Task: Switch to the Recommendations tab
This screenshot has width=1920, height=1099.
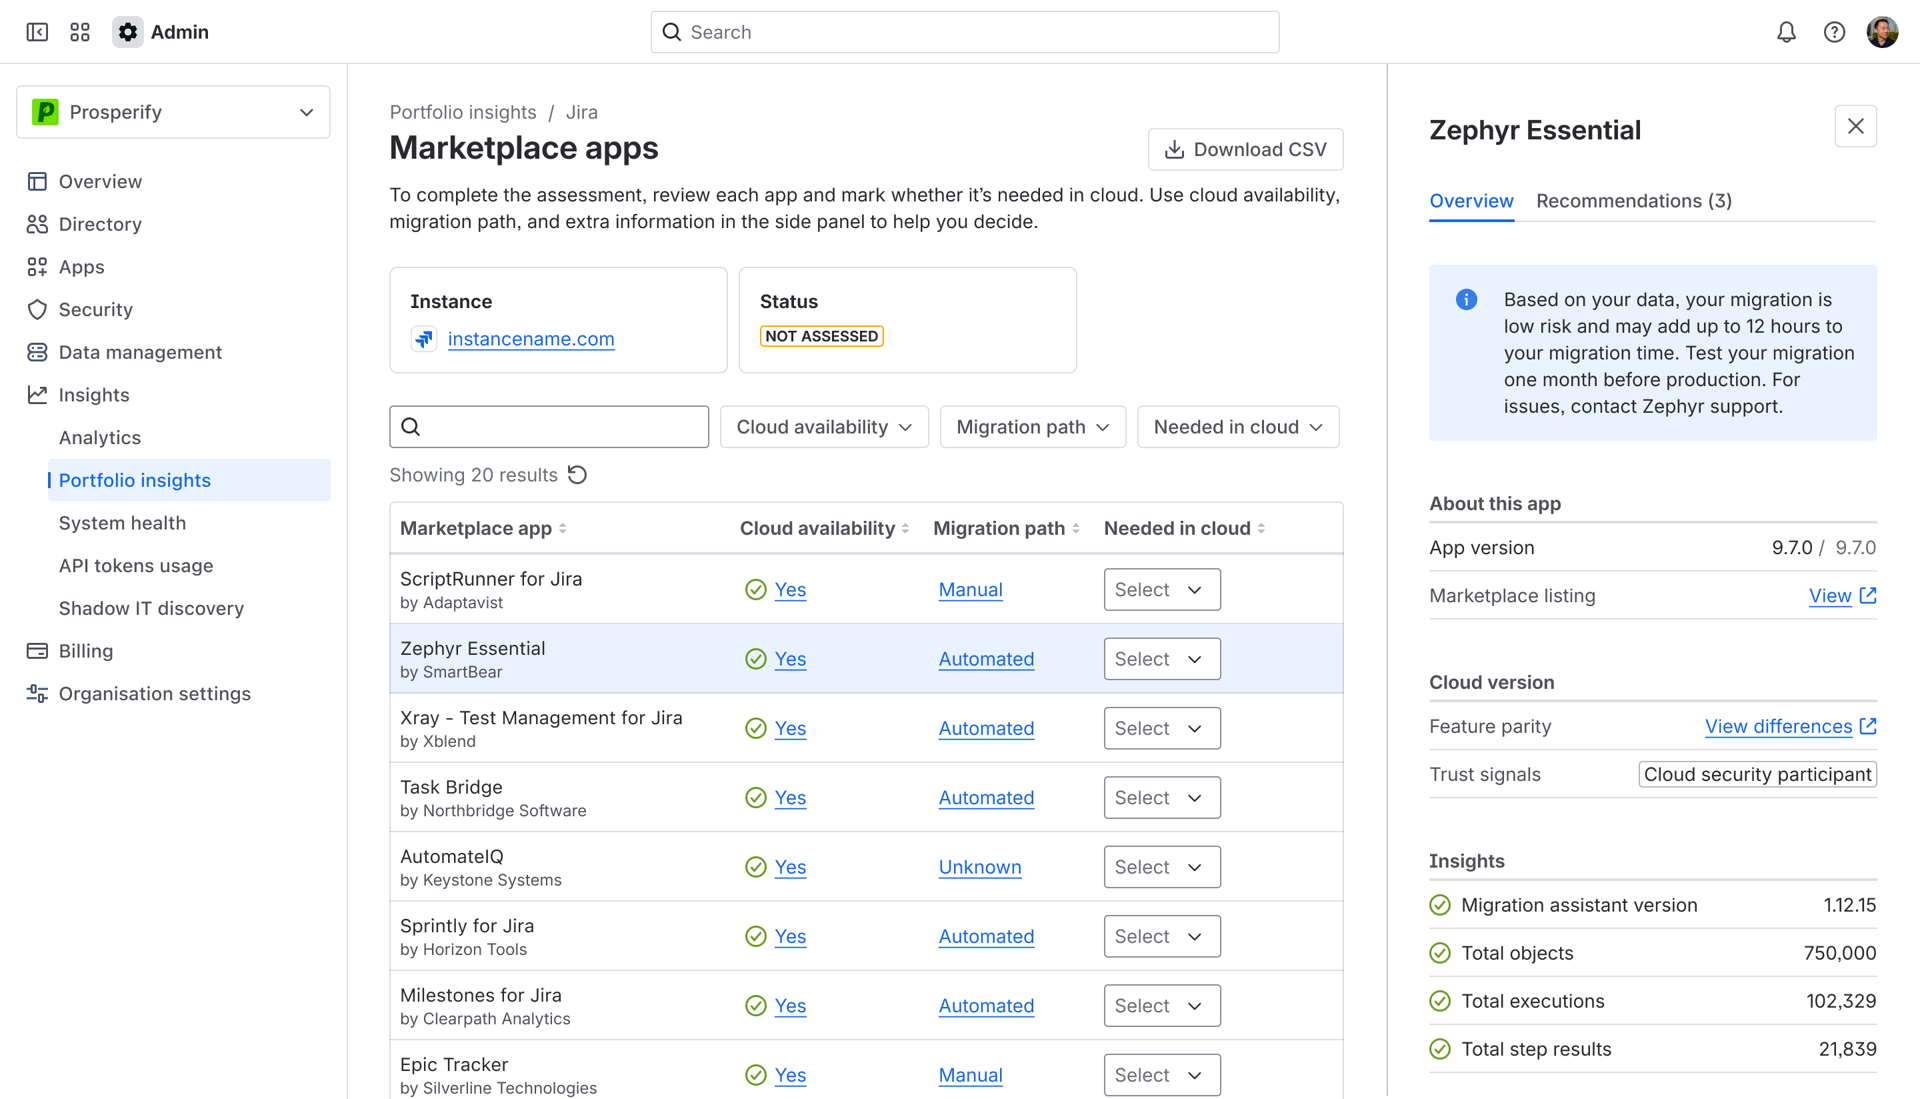Action: point(1634,201)
